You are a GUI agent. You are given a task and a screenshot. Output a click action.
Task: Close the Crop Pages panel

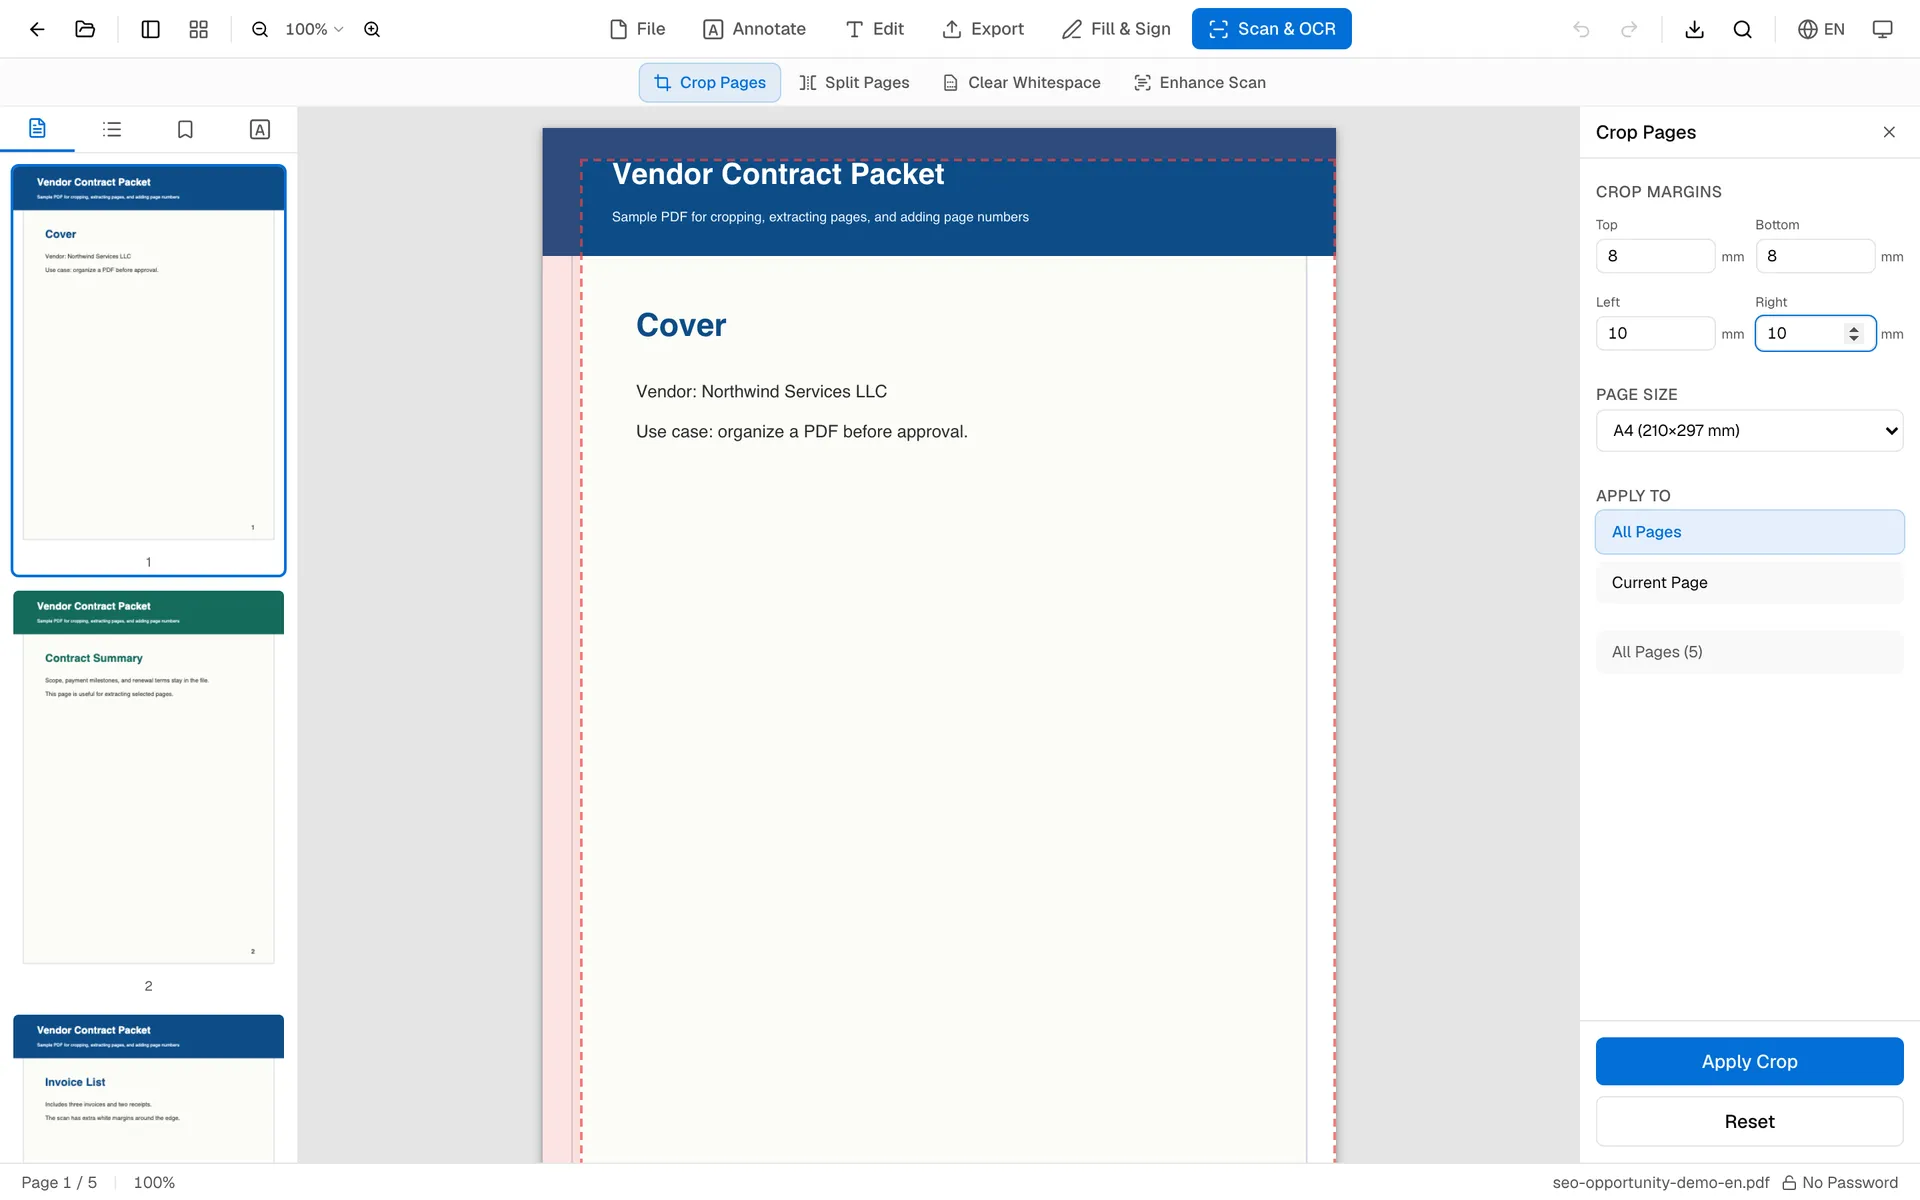pyautogui.click(x=1889, y=132)
